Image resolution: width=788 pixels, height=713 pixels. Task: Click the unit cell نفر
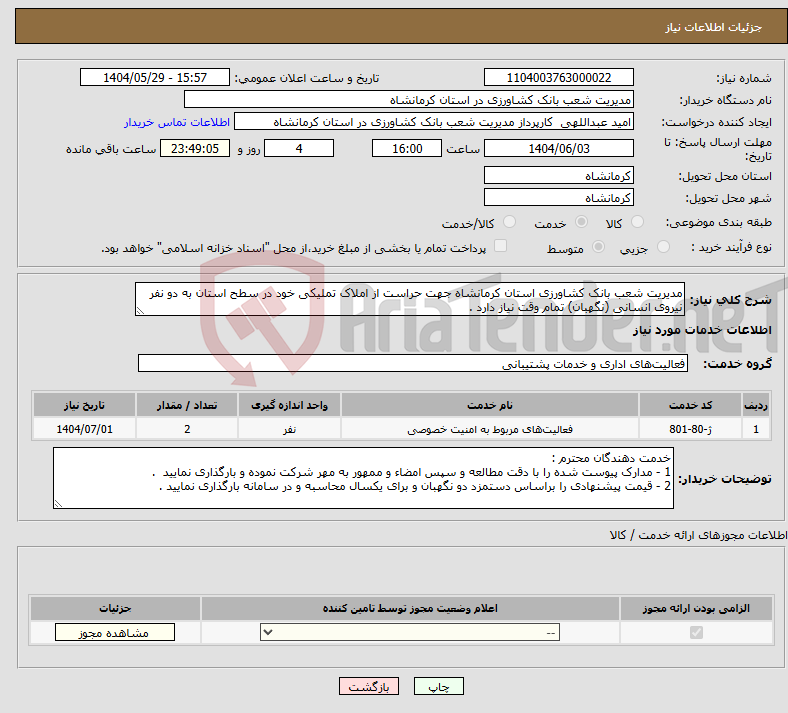[x=289, y=429]
